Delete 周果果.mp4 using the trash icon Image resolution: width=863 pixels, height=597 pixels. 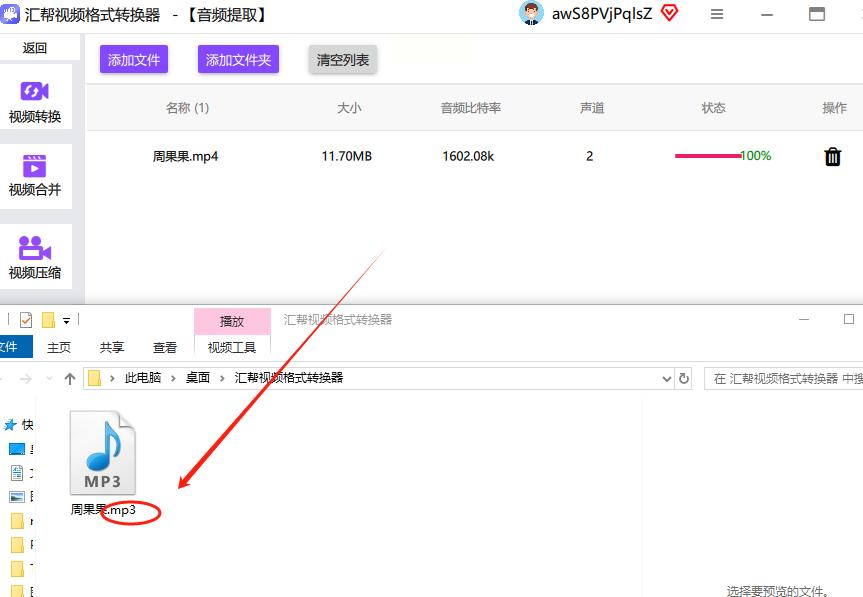[832, 157]
